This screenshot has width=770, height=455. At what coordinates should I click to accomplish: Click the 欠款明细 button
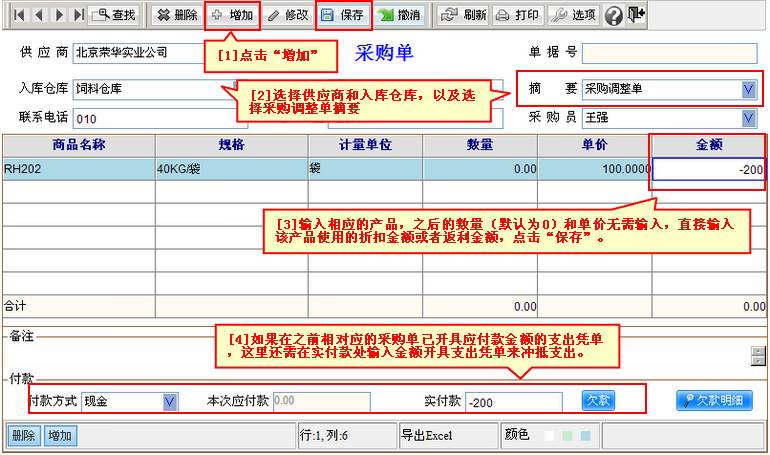(714, 400)
